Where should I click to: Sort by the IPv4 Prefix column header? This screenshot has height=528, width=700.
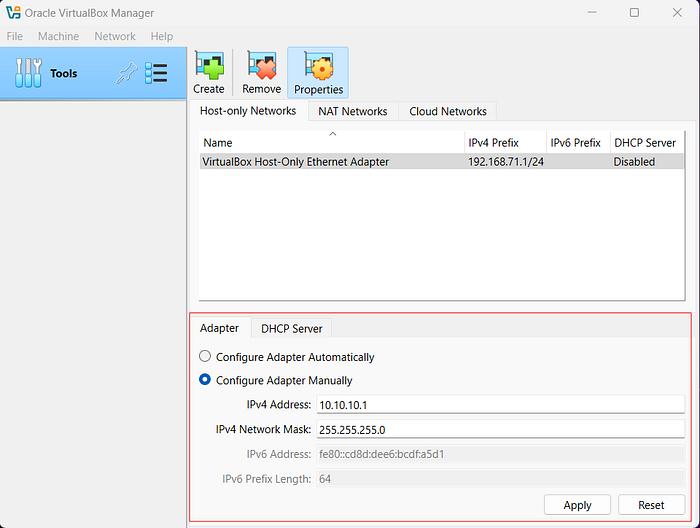coord(505,142)
